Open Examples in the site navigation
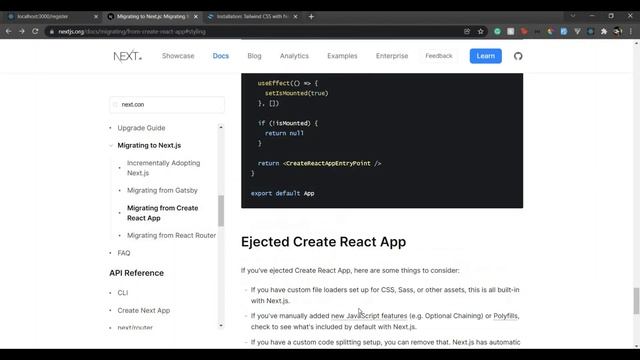Image resolution: width=640 pixels, height=360 pixels. coord(342,56)
